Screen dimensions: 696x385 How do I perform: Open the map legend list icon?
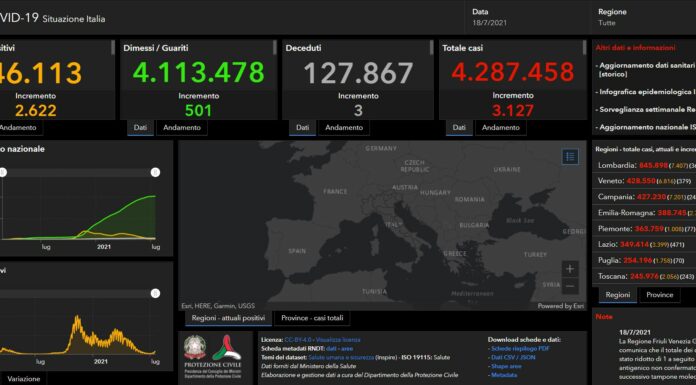coord(570,156)
